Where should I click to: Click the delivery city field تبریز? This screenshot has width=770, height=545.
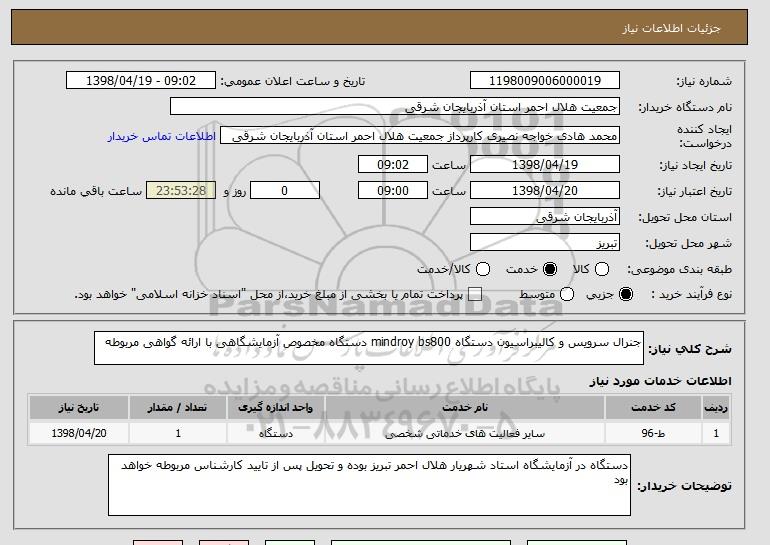click(545, 243)
